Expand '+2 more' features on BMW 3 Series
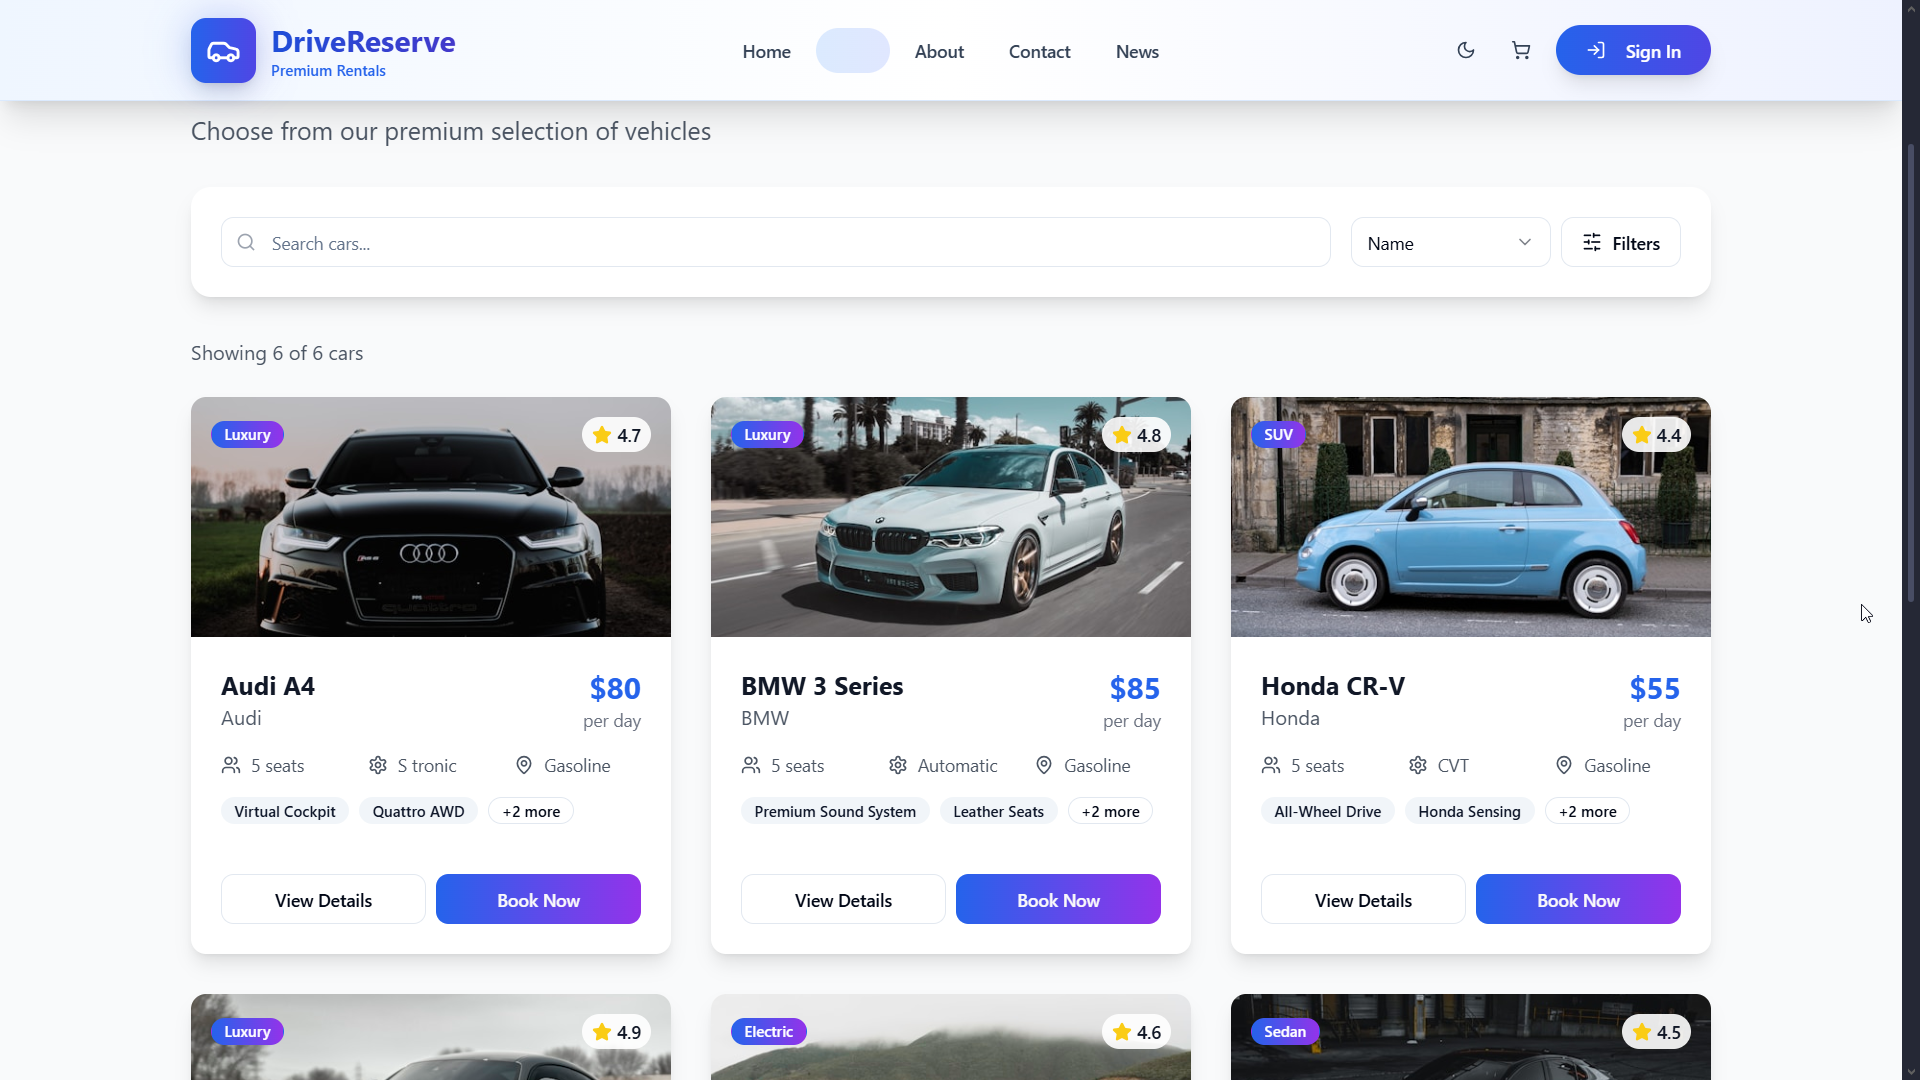 (1110, 812)
